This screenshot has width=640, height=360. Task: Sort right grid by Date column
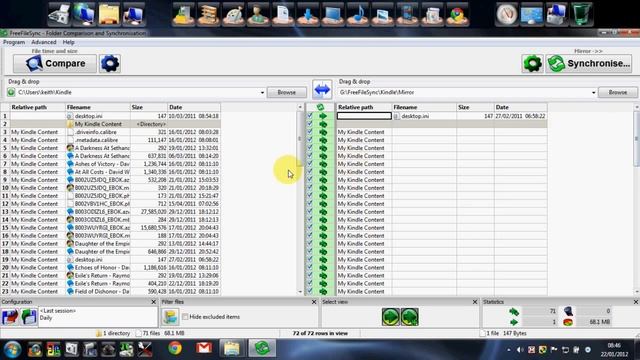point(520,107)
